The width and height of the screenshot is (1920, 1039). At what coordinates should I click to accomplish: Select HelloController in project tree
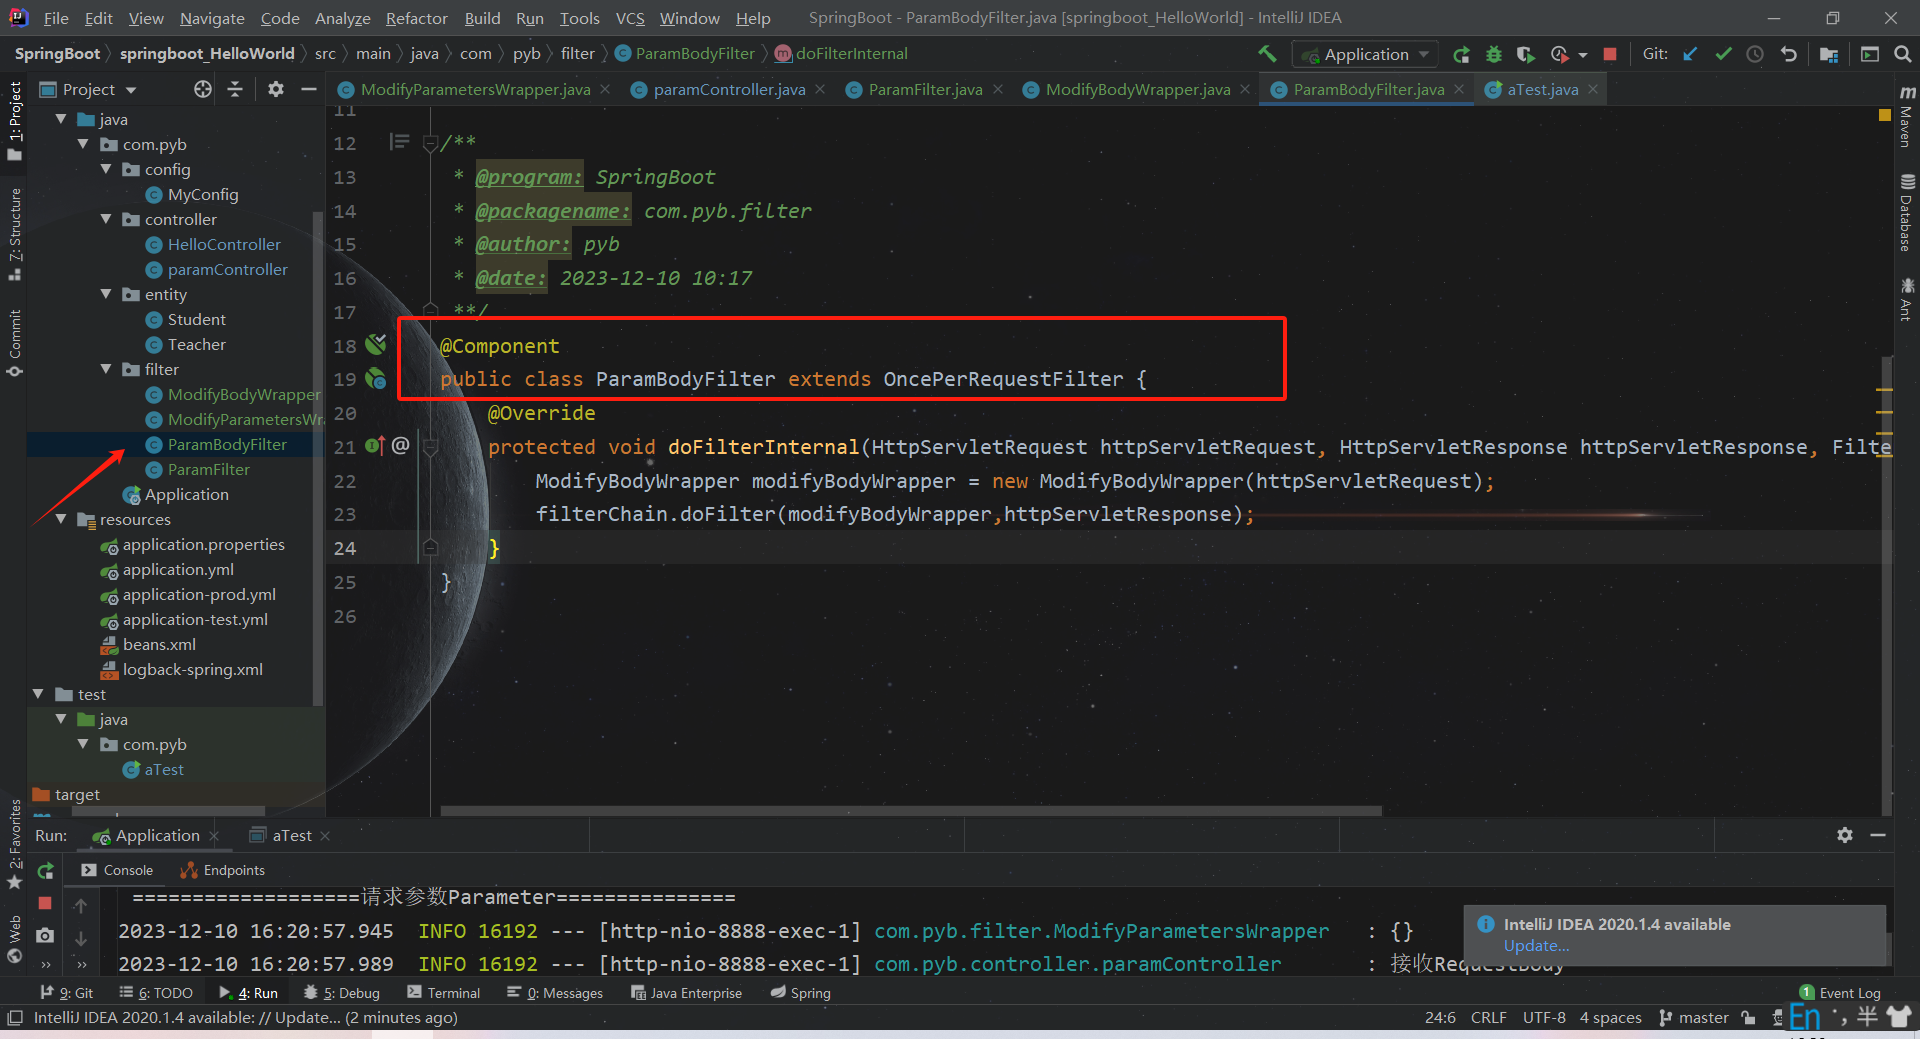tap(224, 244)
